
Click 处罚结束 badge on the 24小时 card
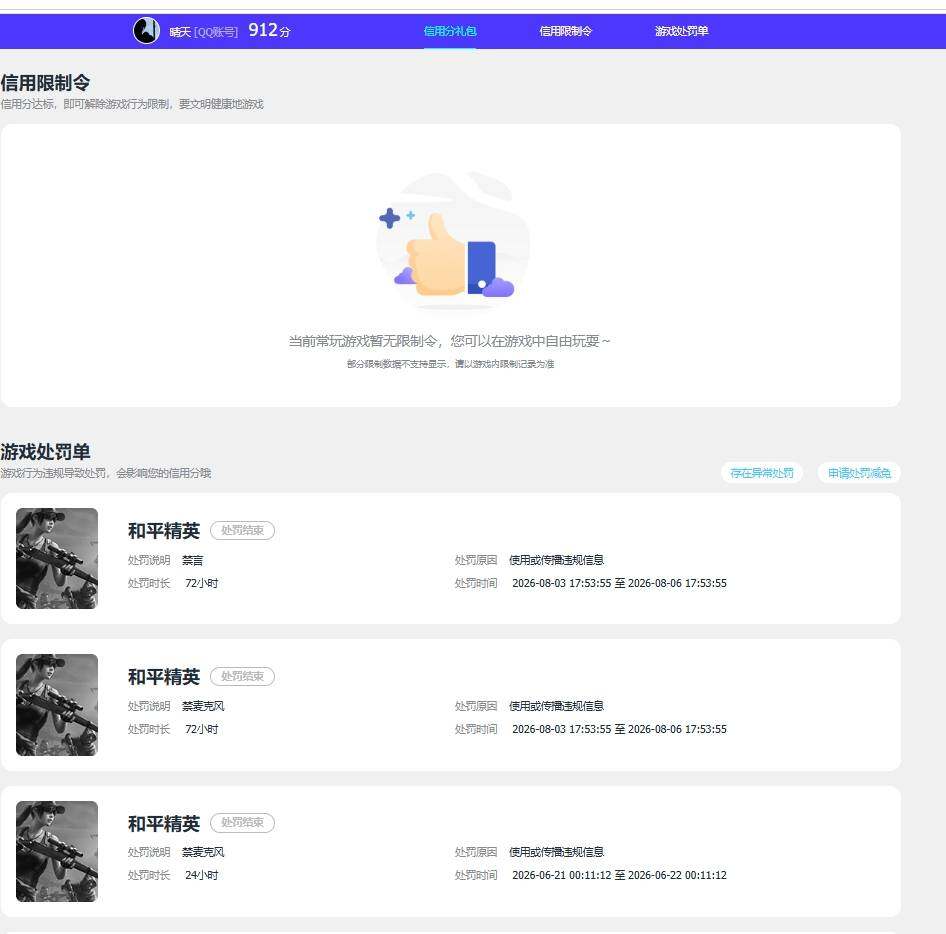[242, 822]
